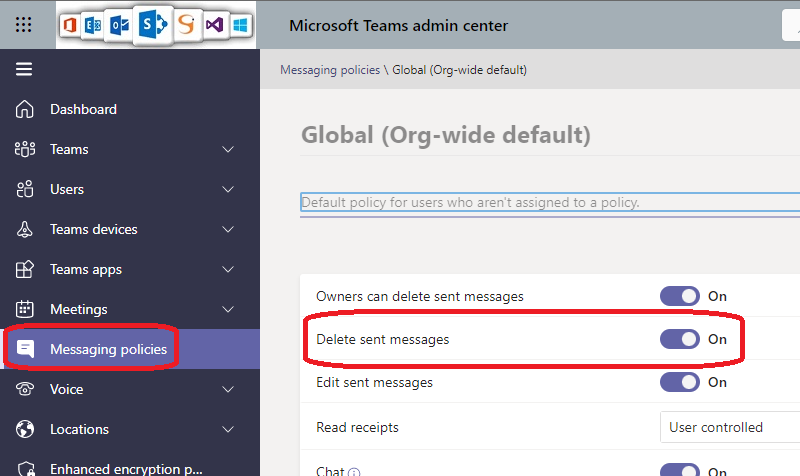This screenshot has height=476, width=800.
Task: Click the Dashboard home icon
Action: pyautogui.click(x=24, y=109)
